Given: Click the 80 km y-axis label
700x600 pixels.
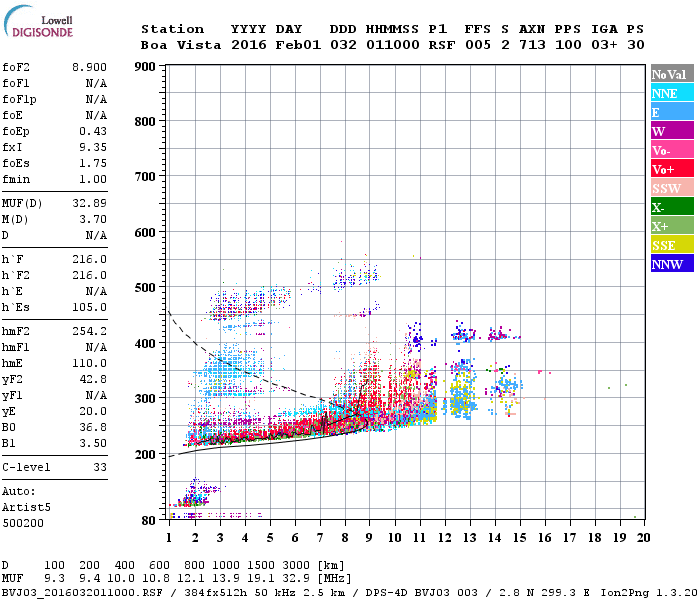Looking at the screenshot, I should [149, 521].
